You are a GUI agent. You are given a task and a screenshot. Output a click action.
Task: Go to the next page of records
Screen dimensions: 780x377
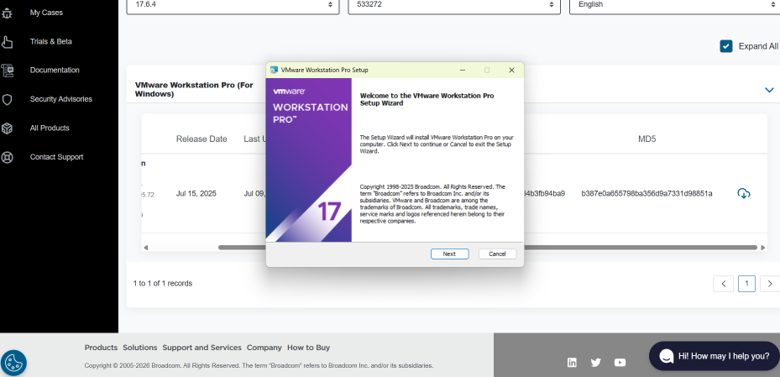tap(770, 283)
